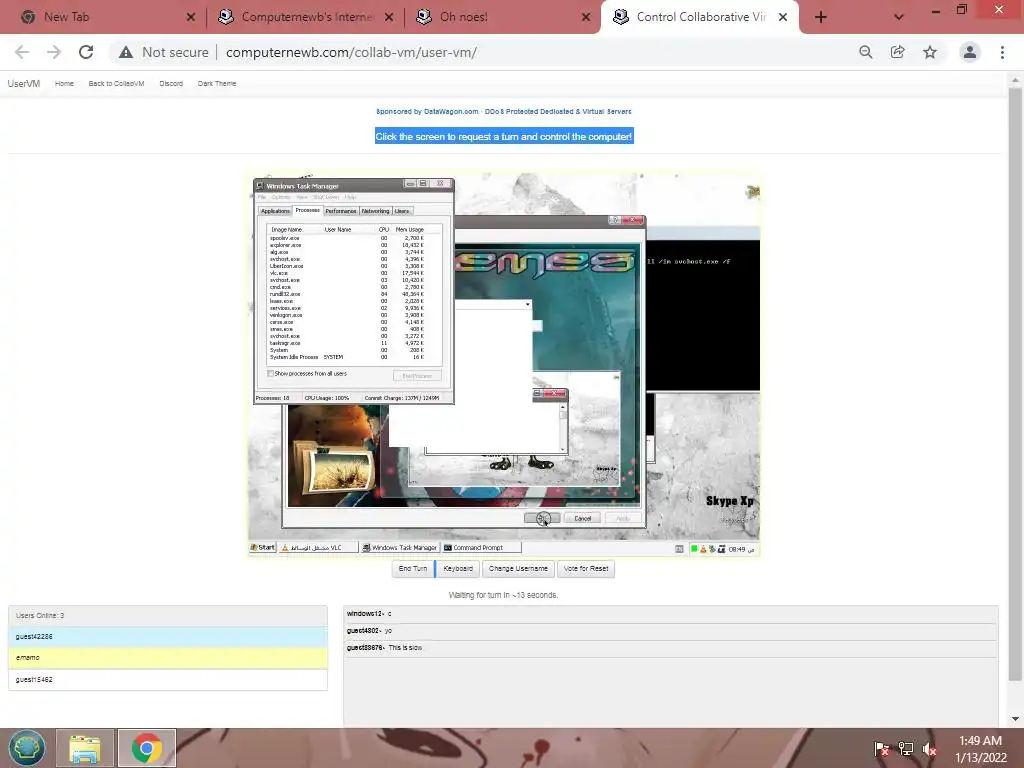Click the Vote for Reset button
Image resolution: width=1024 pixels, height=768 pixels.
point(586,569)
